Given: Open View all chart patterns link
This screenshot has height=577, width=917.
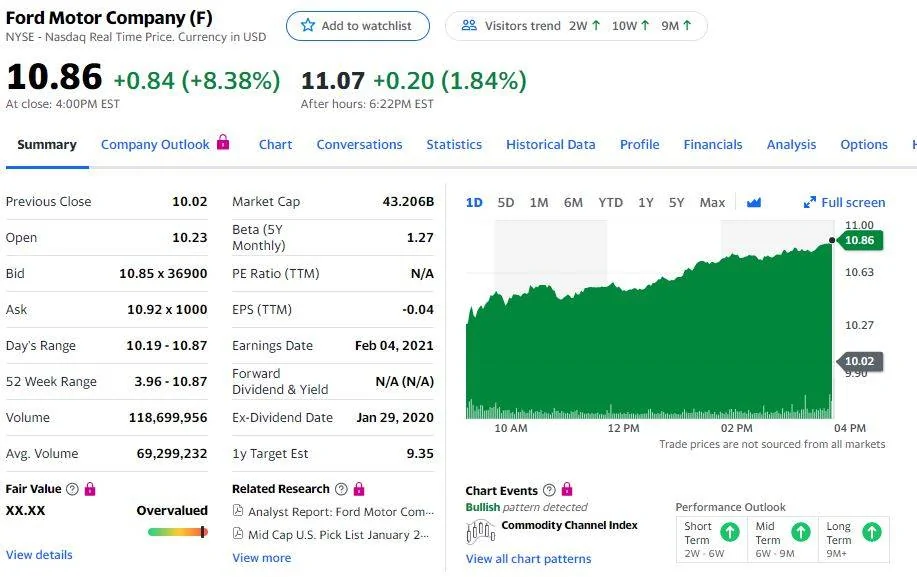Looking at the screenshot, I should (528, 558).
